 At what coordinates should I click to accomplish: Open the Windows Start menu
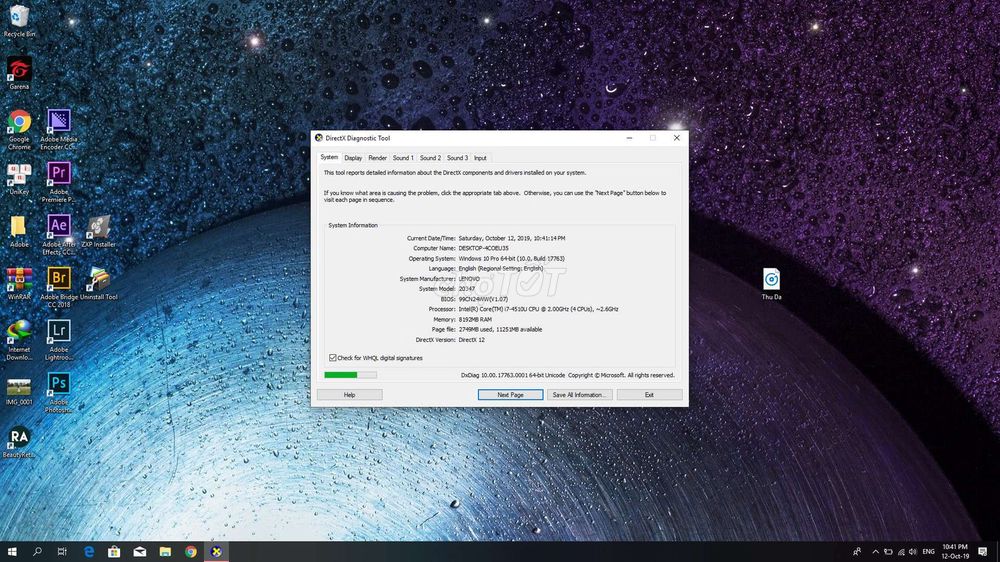pos(12,552)
